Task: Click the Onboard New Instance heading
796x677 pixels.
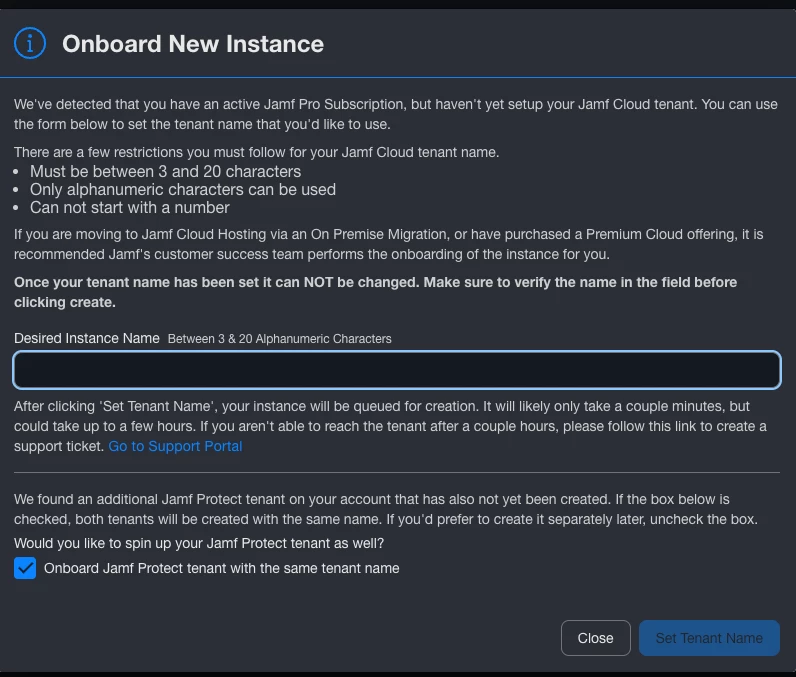Action: tap(193, 44)
